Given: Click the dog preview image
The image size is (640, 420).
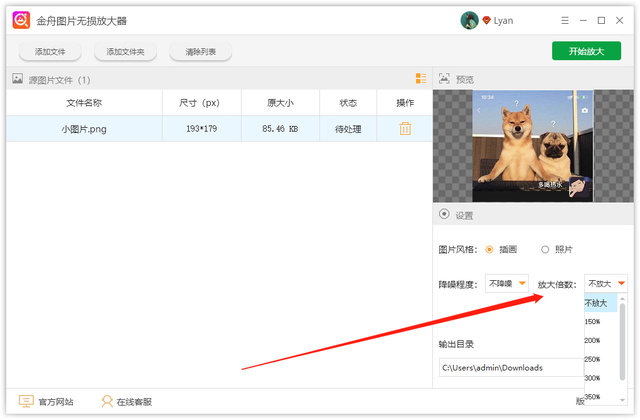Looking at the screenshot, I should (533, 146).
